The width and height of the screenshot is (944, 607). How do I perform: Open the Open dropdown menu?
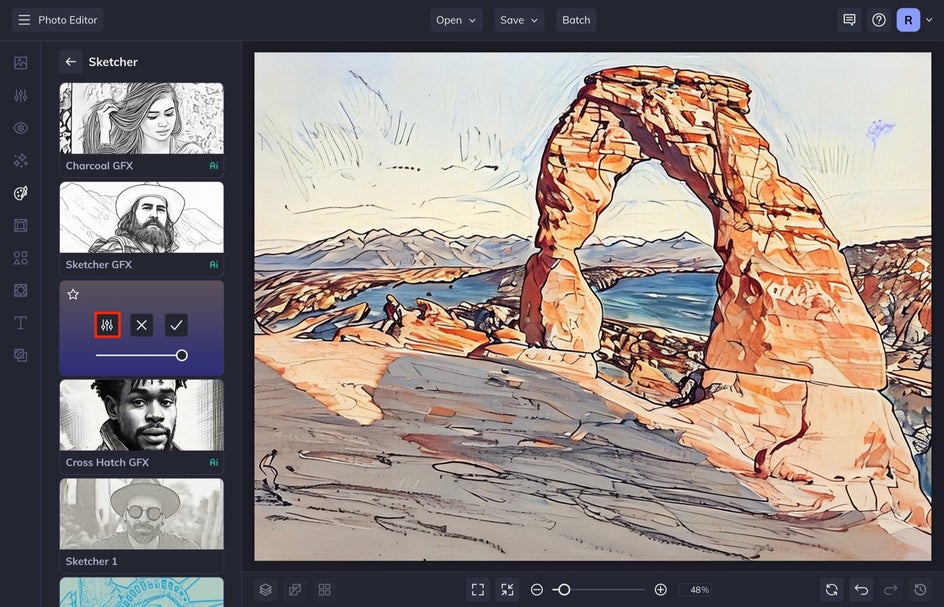pos(456,20)
